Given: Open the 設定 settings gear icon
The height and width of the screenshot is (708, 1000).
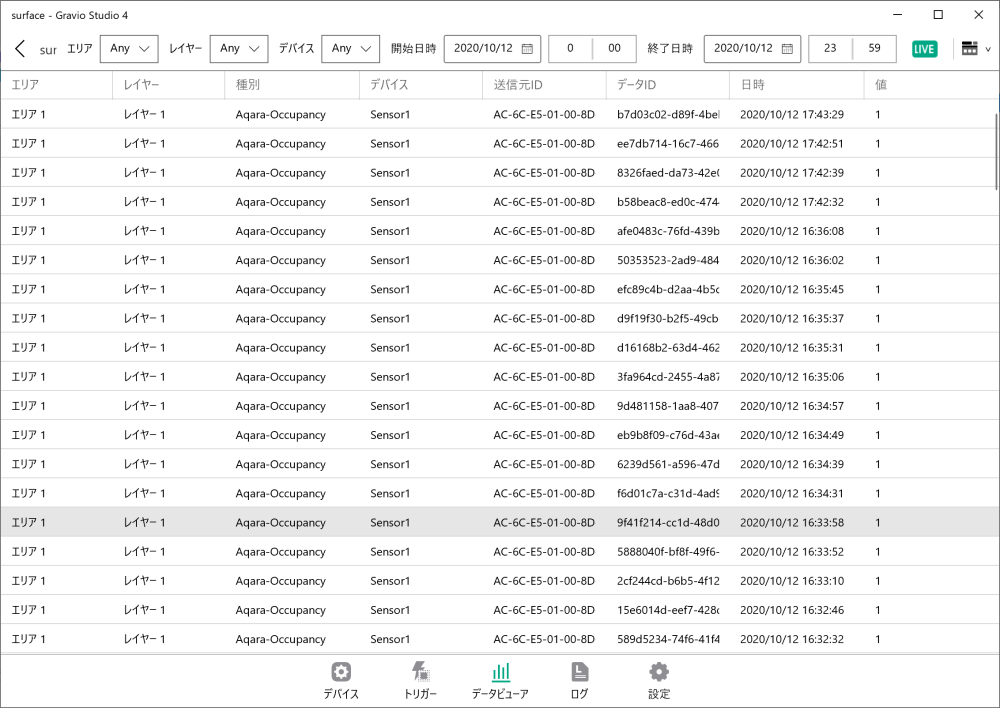Looking at the screenshot, I should (658, 672).
